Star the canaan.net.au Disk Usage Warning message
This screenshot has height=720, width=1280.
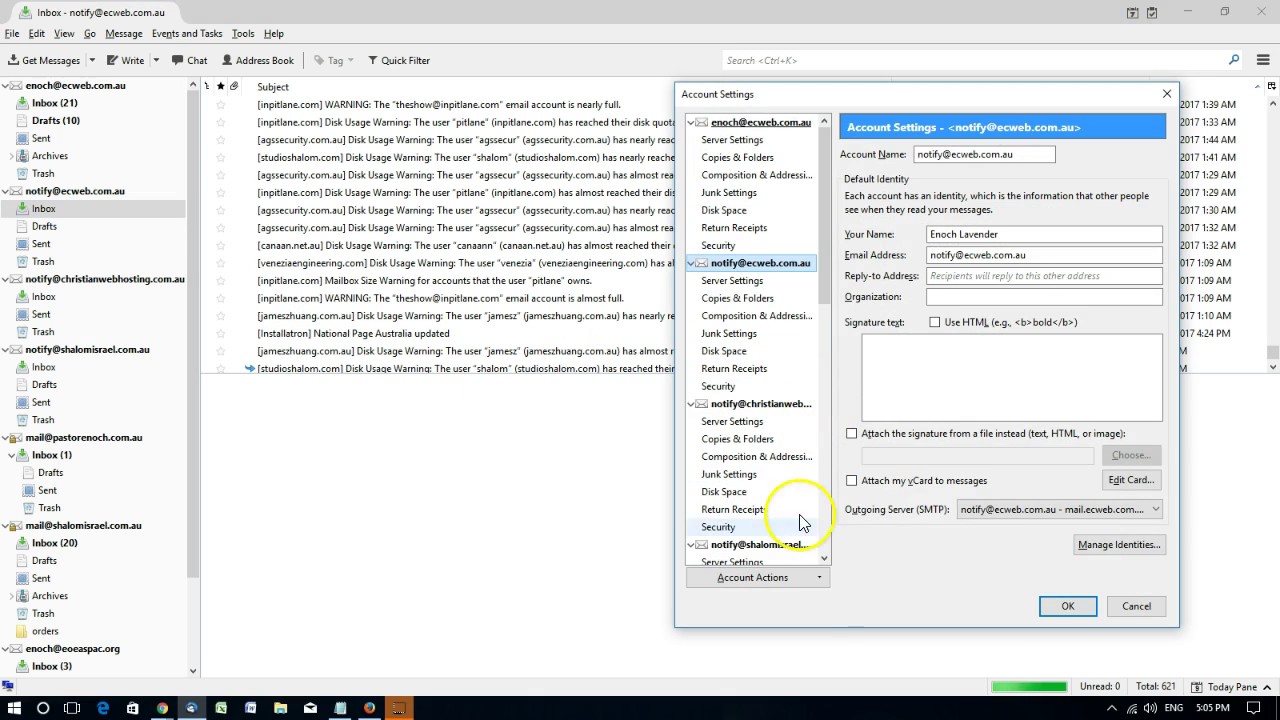(x=221, y=245)
